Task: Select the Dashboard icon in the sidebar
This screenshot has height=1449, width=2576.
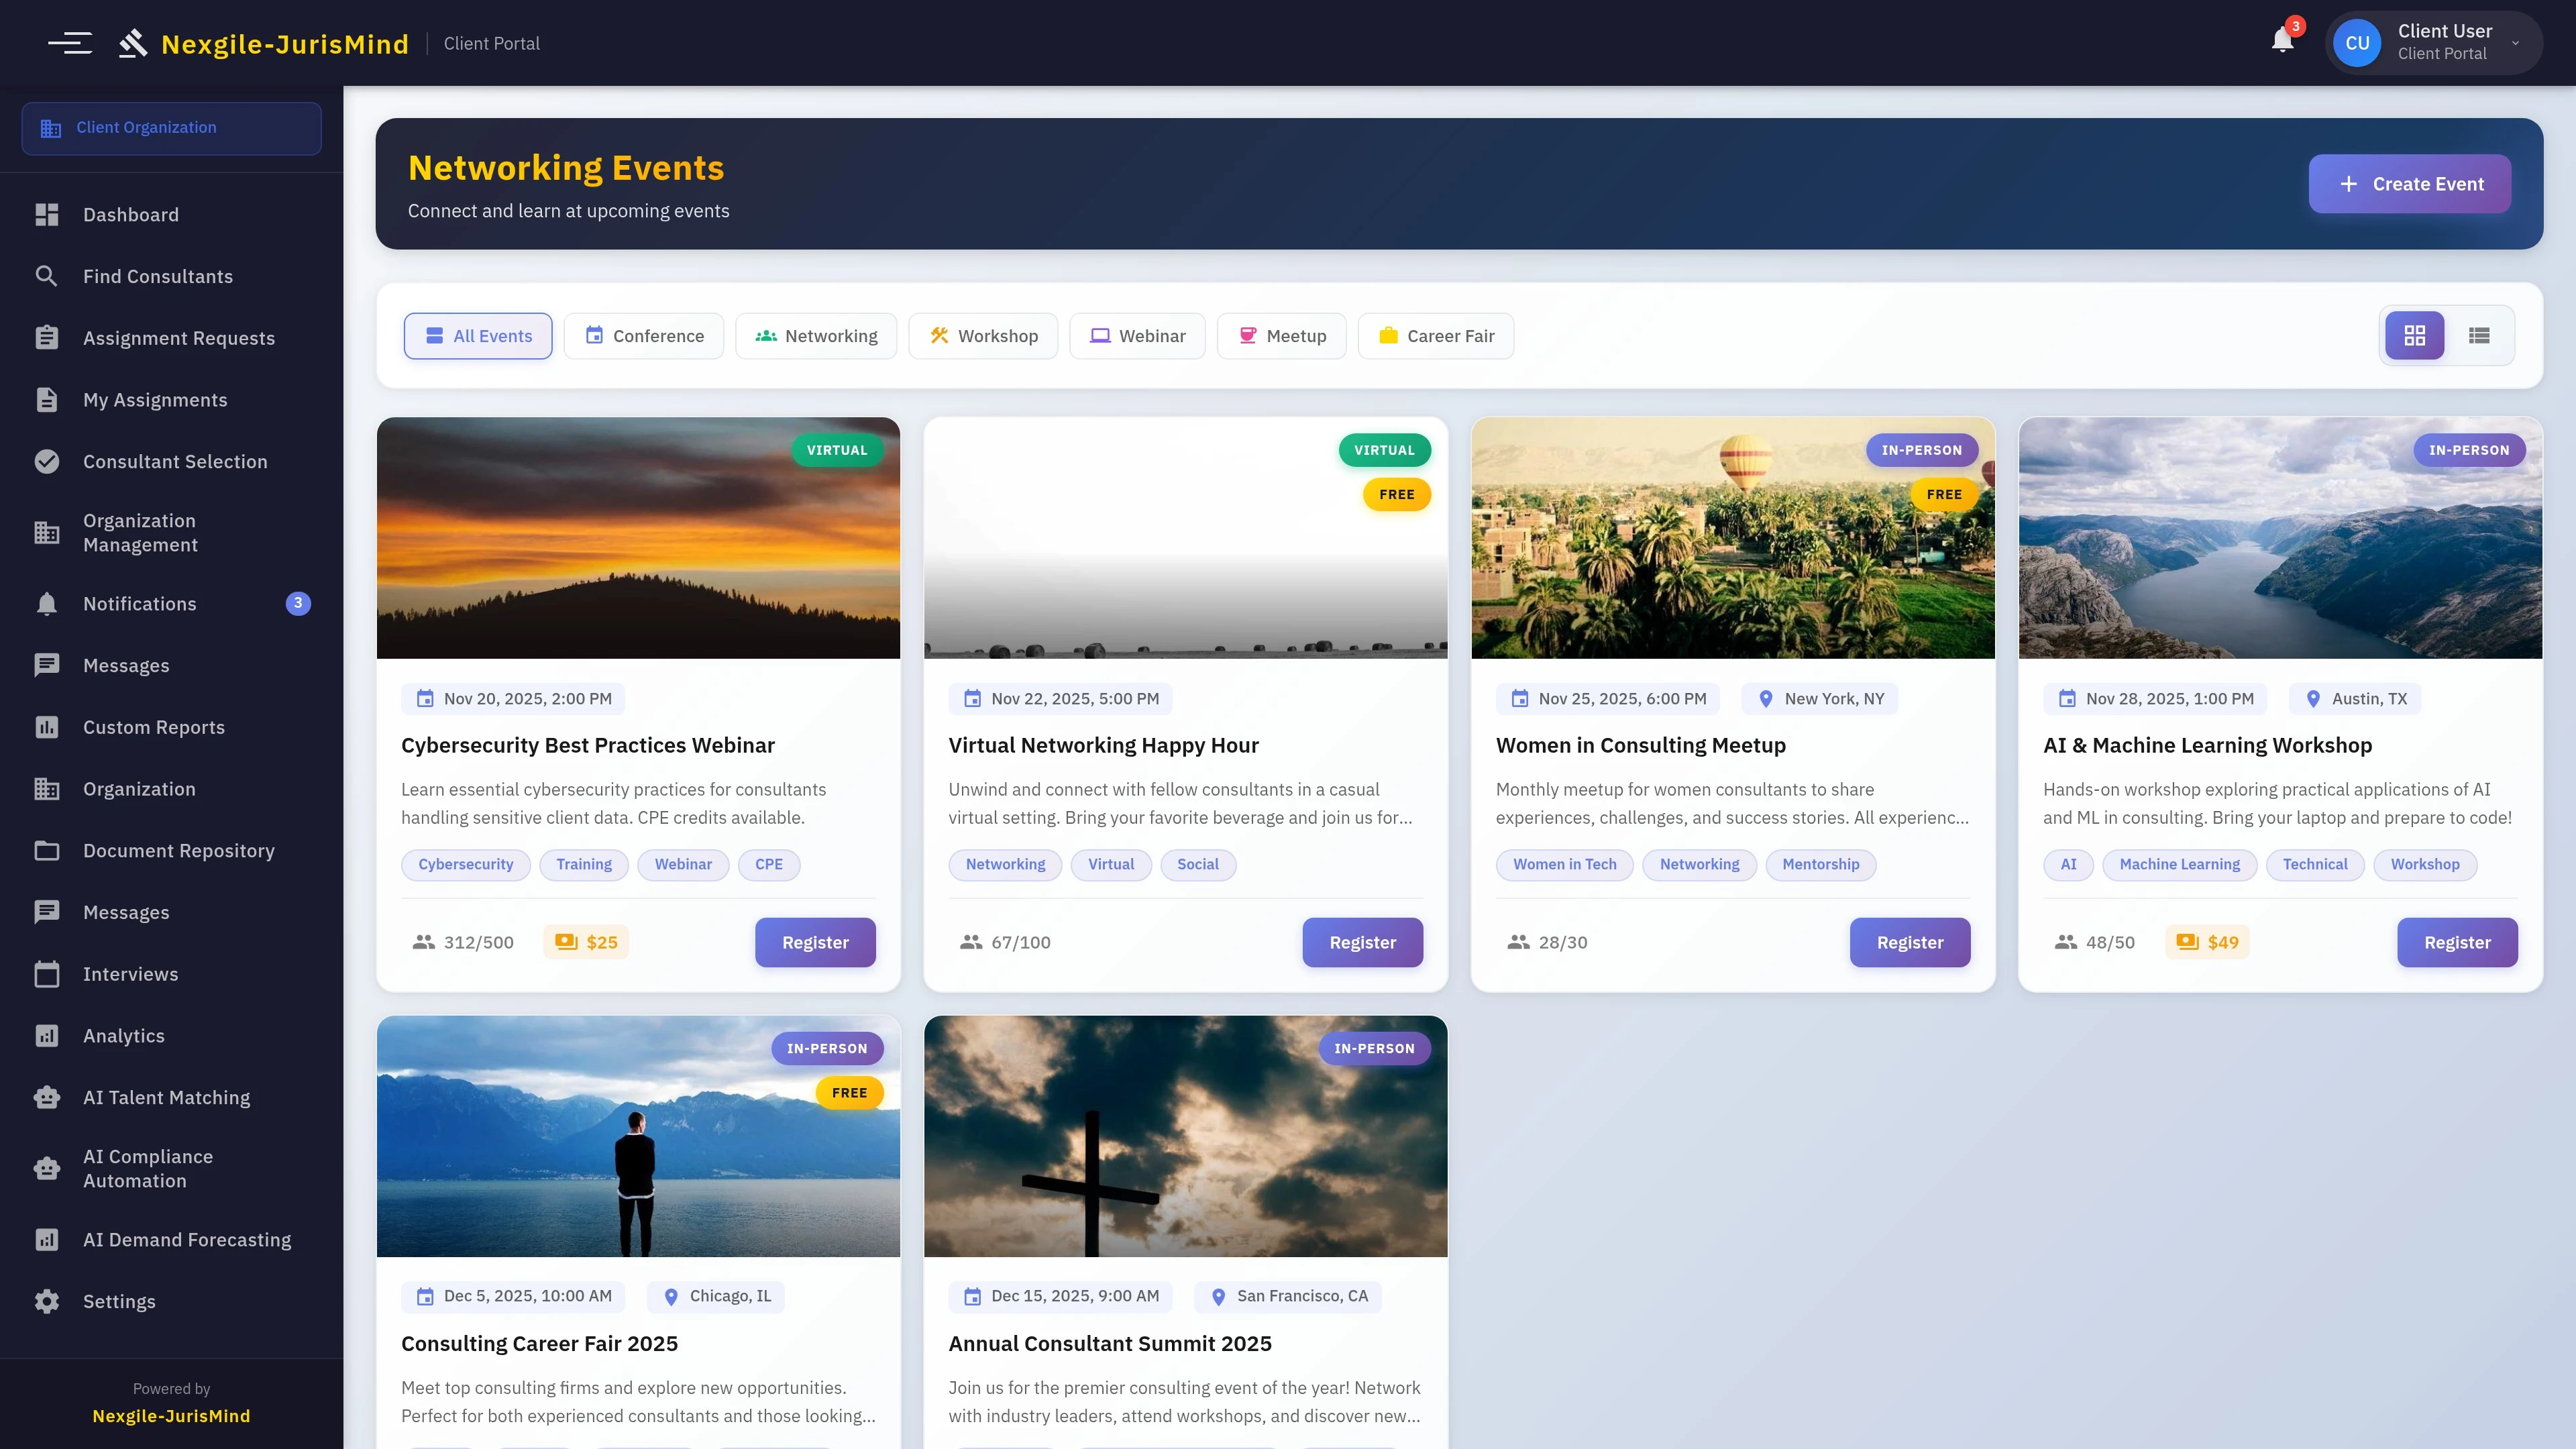Action: [x=47, y=214]
